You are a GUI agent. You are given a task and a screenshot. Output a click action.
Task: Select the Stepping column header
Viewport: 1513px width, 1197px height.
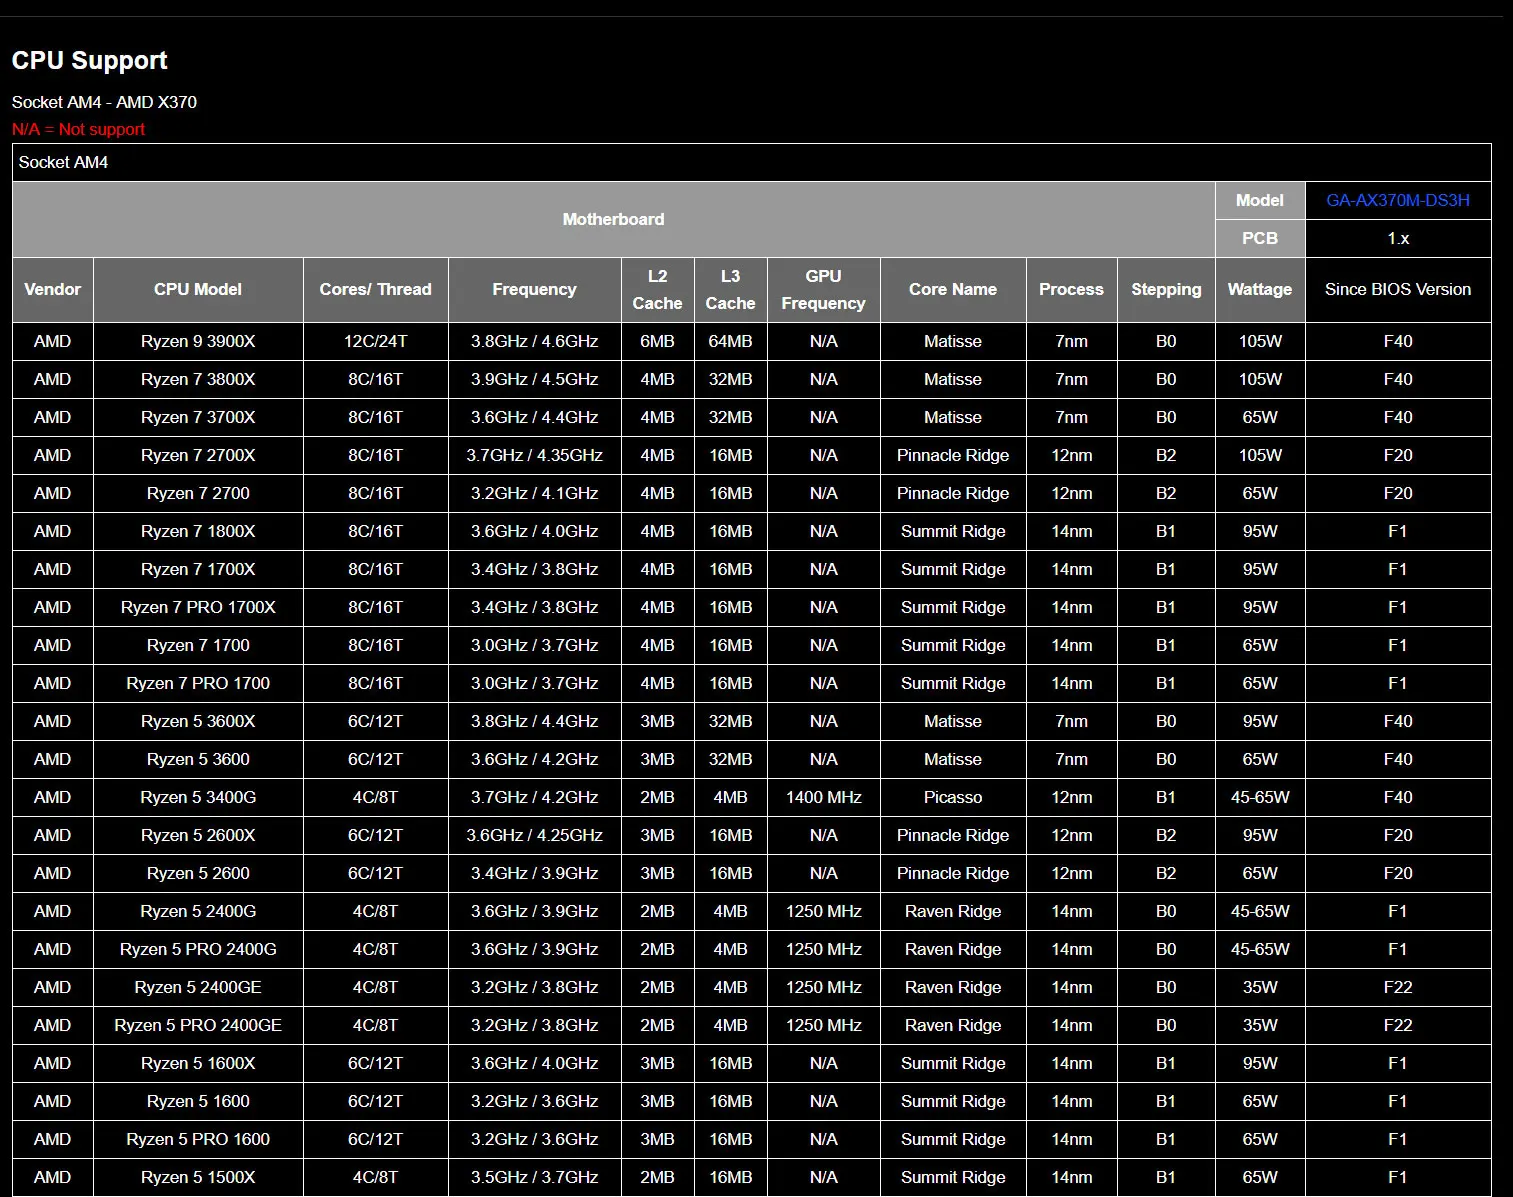click(x=1166, y=289)
